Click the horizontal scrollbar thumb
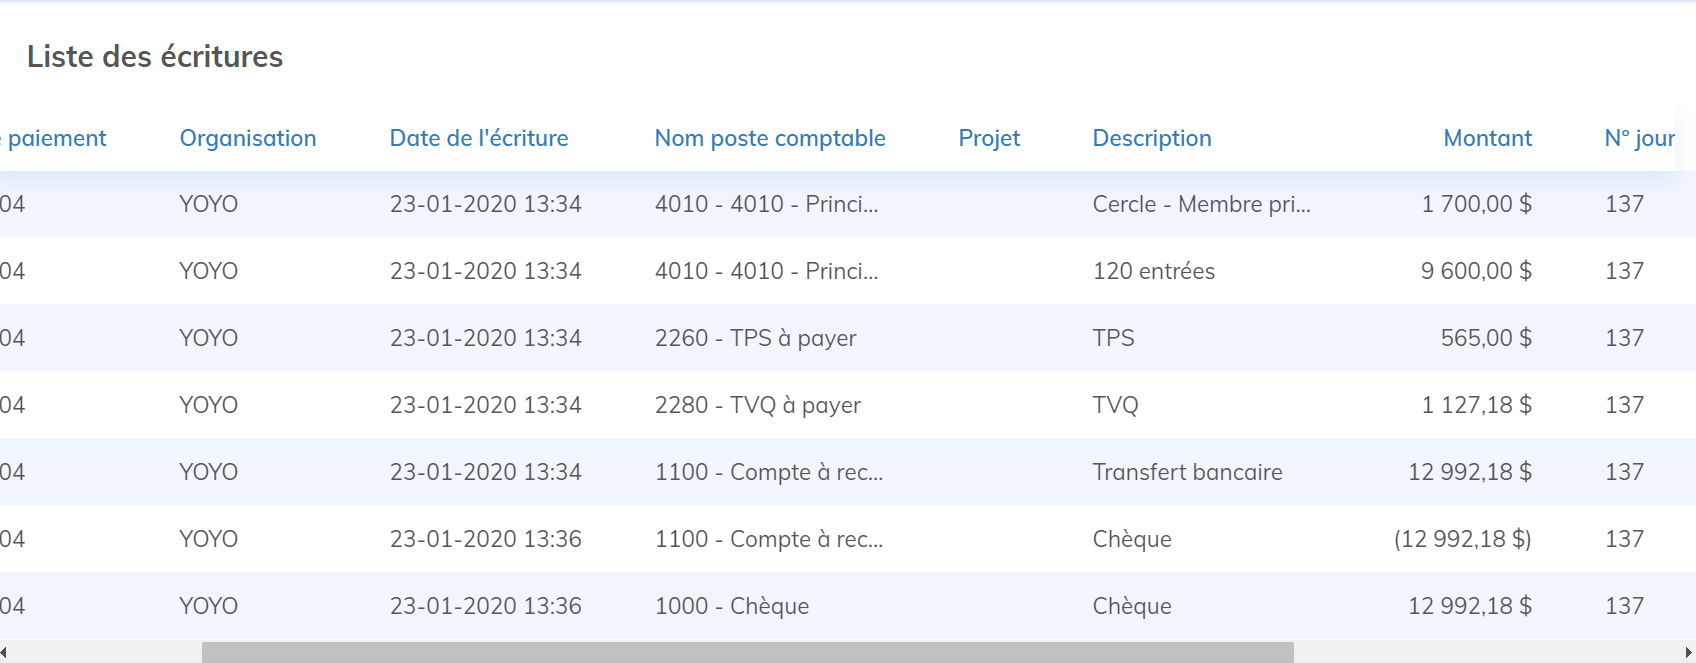Viewport: 1696px width, 663px height. pos(747,653)
